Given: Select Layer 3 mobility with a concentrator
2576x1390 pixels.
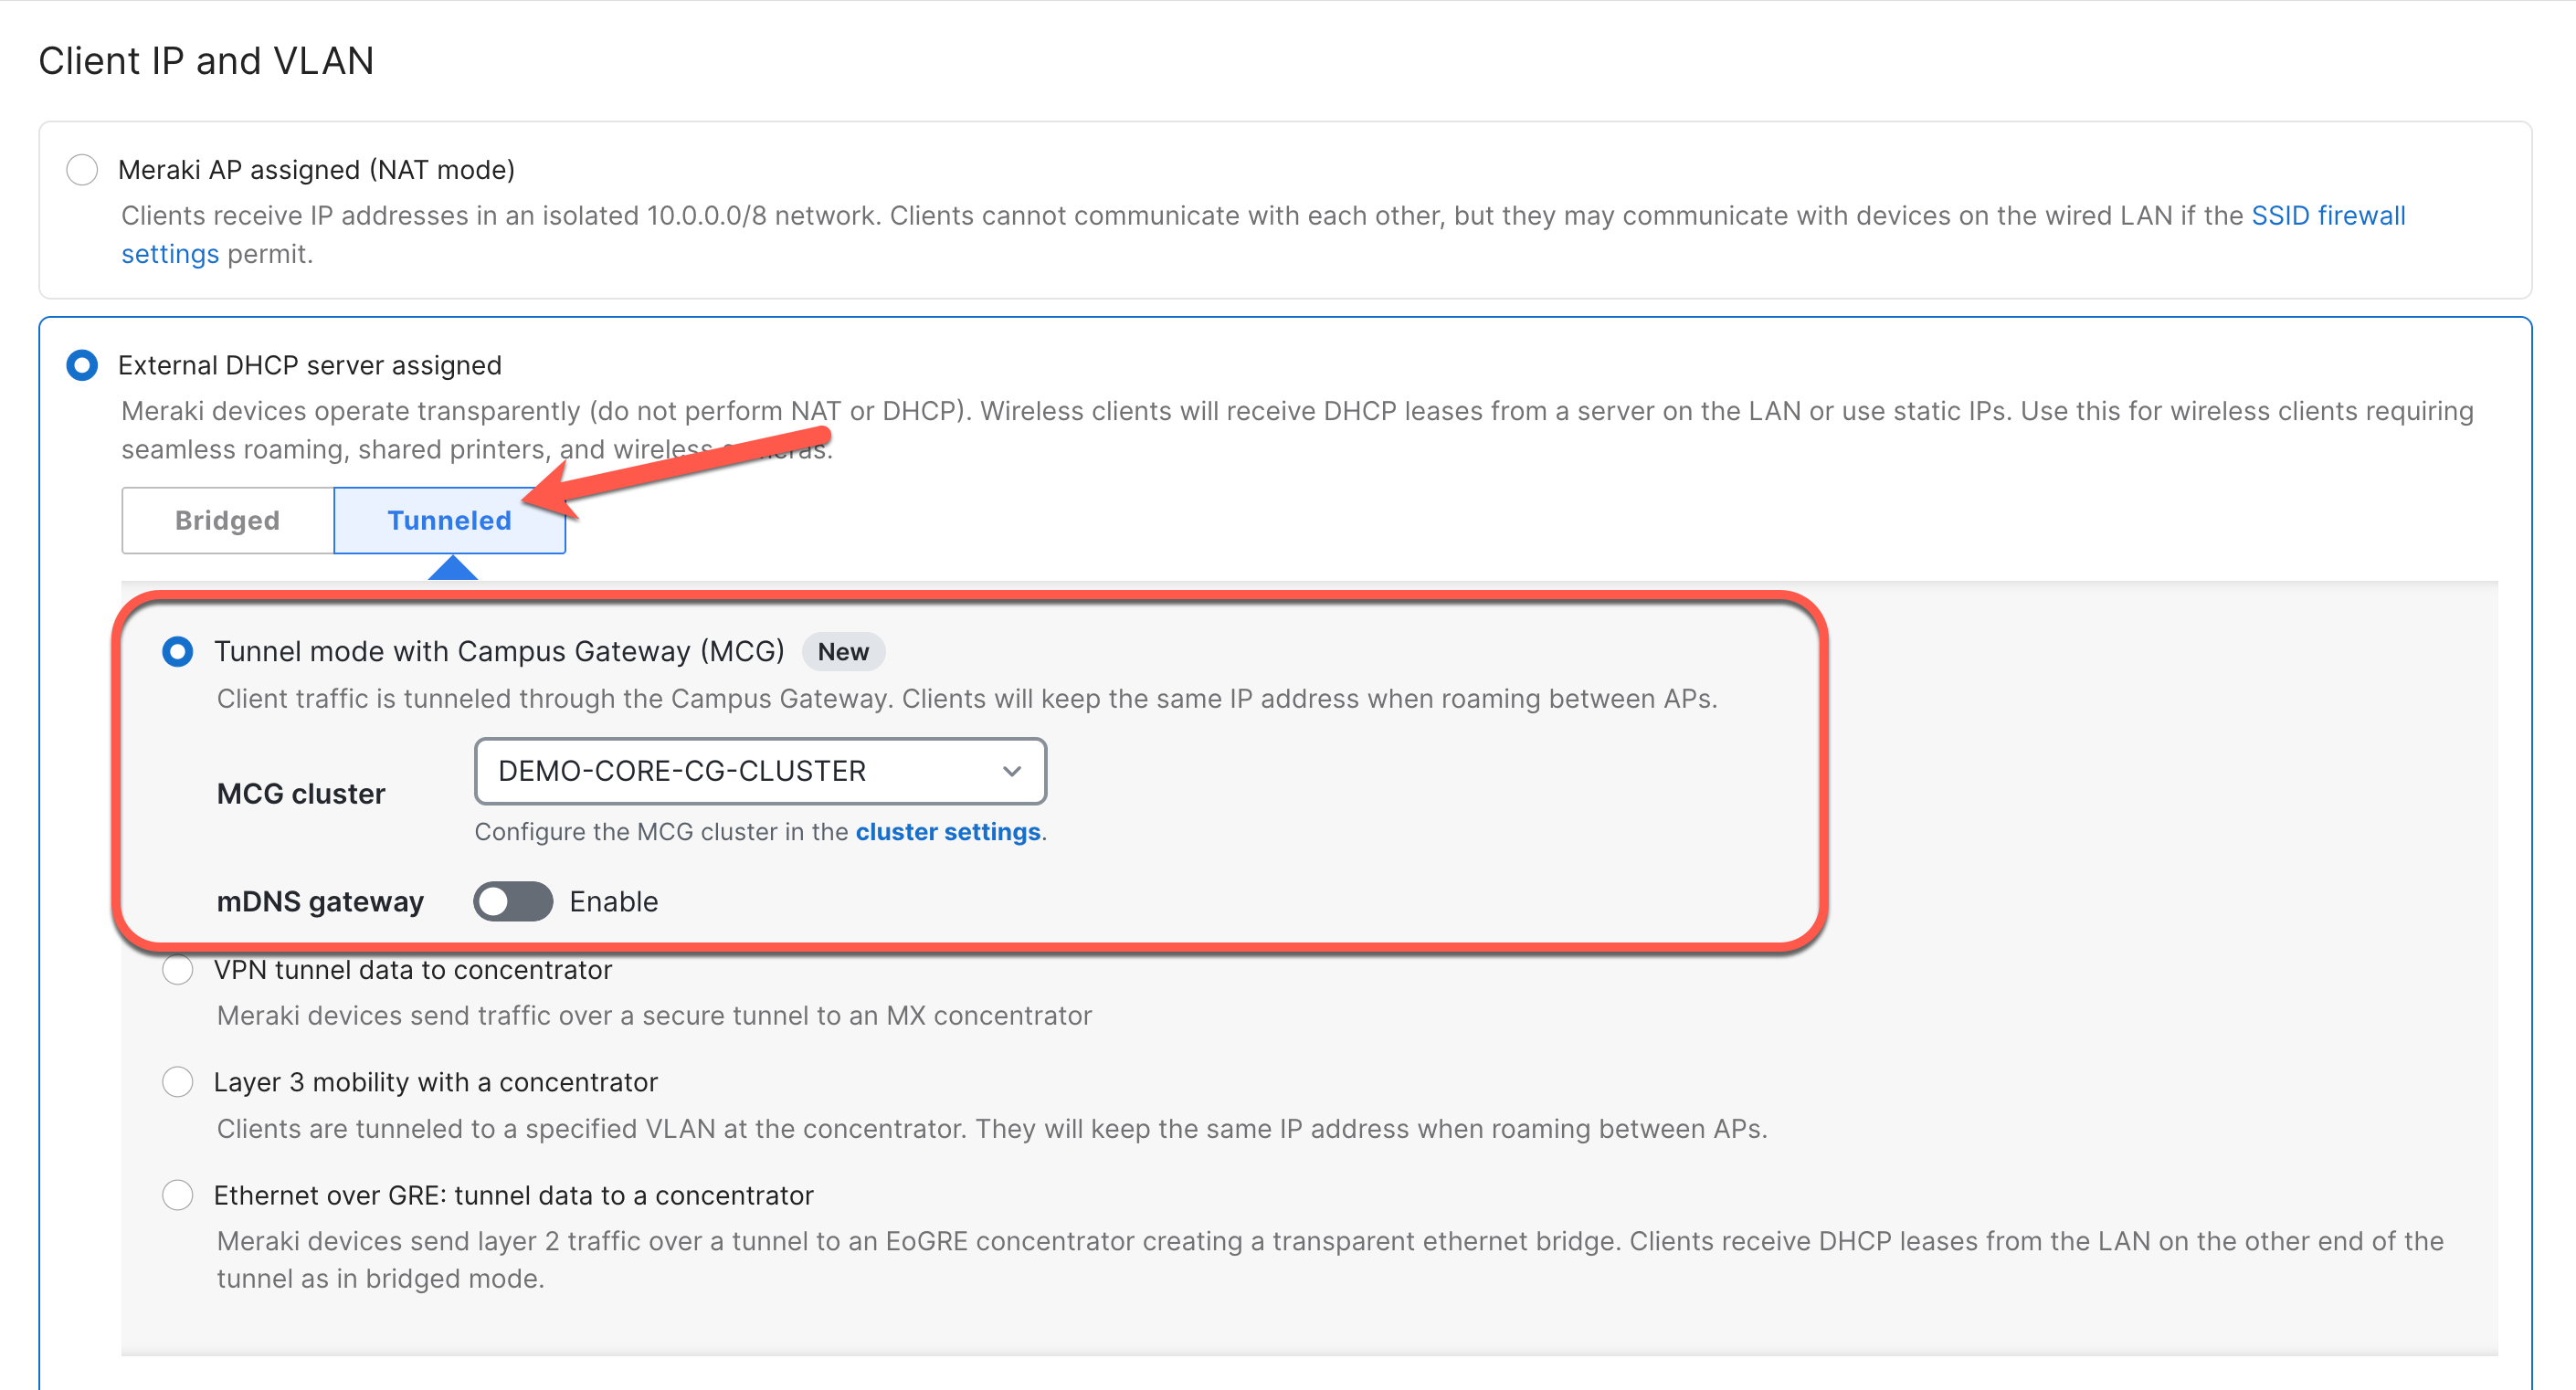Looking at the screenshot, I should click(178, 1082).
